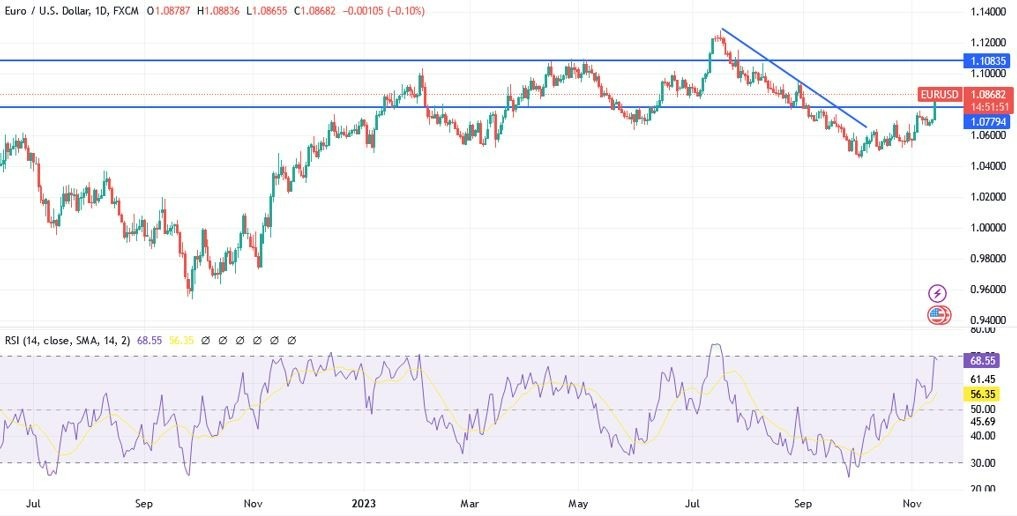Click the C1.08682 close value
Viewport: 1017px width, 516px height.
click(x=315, y=11)
